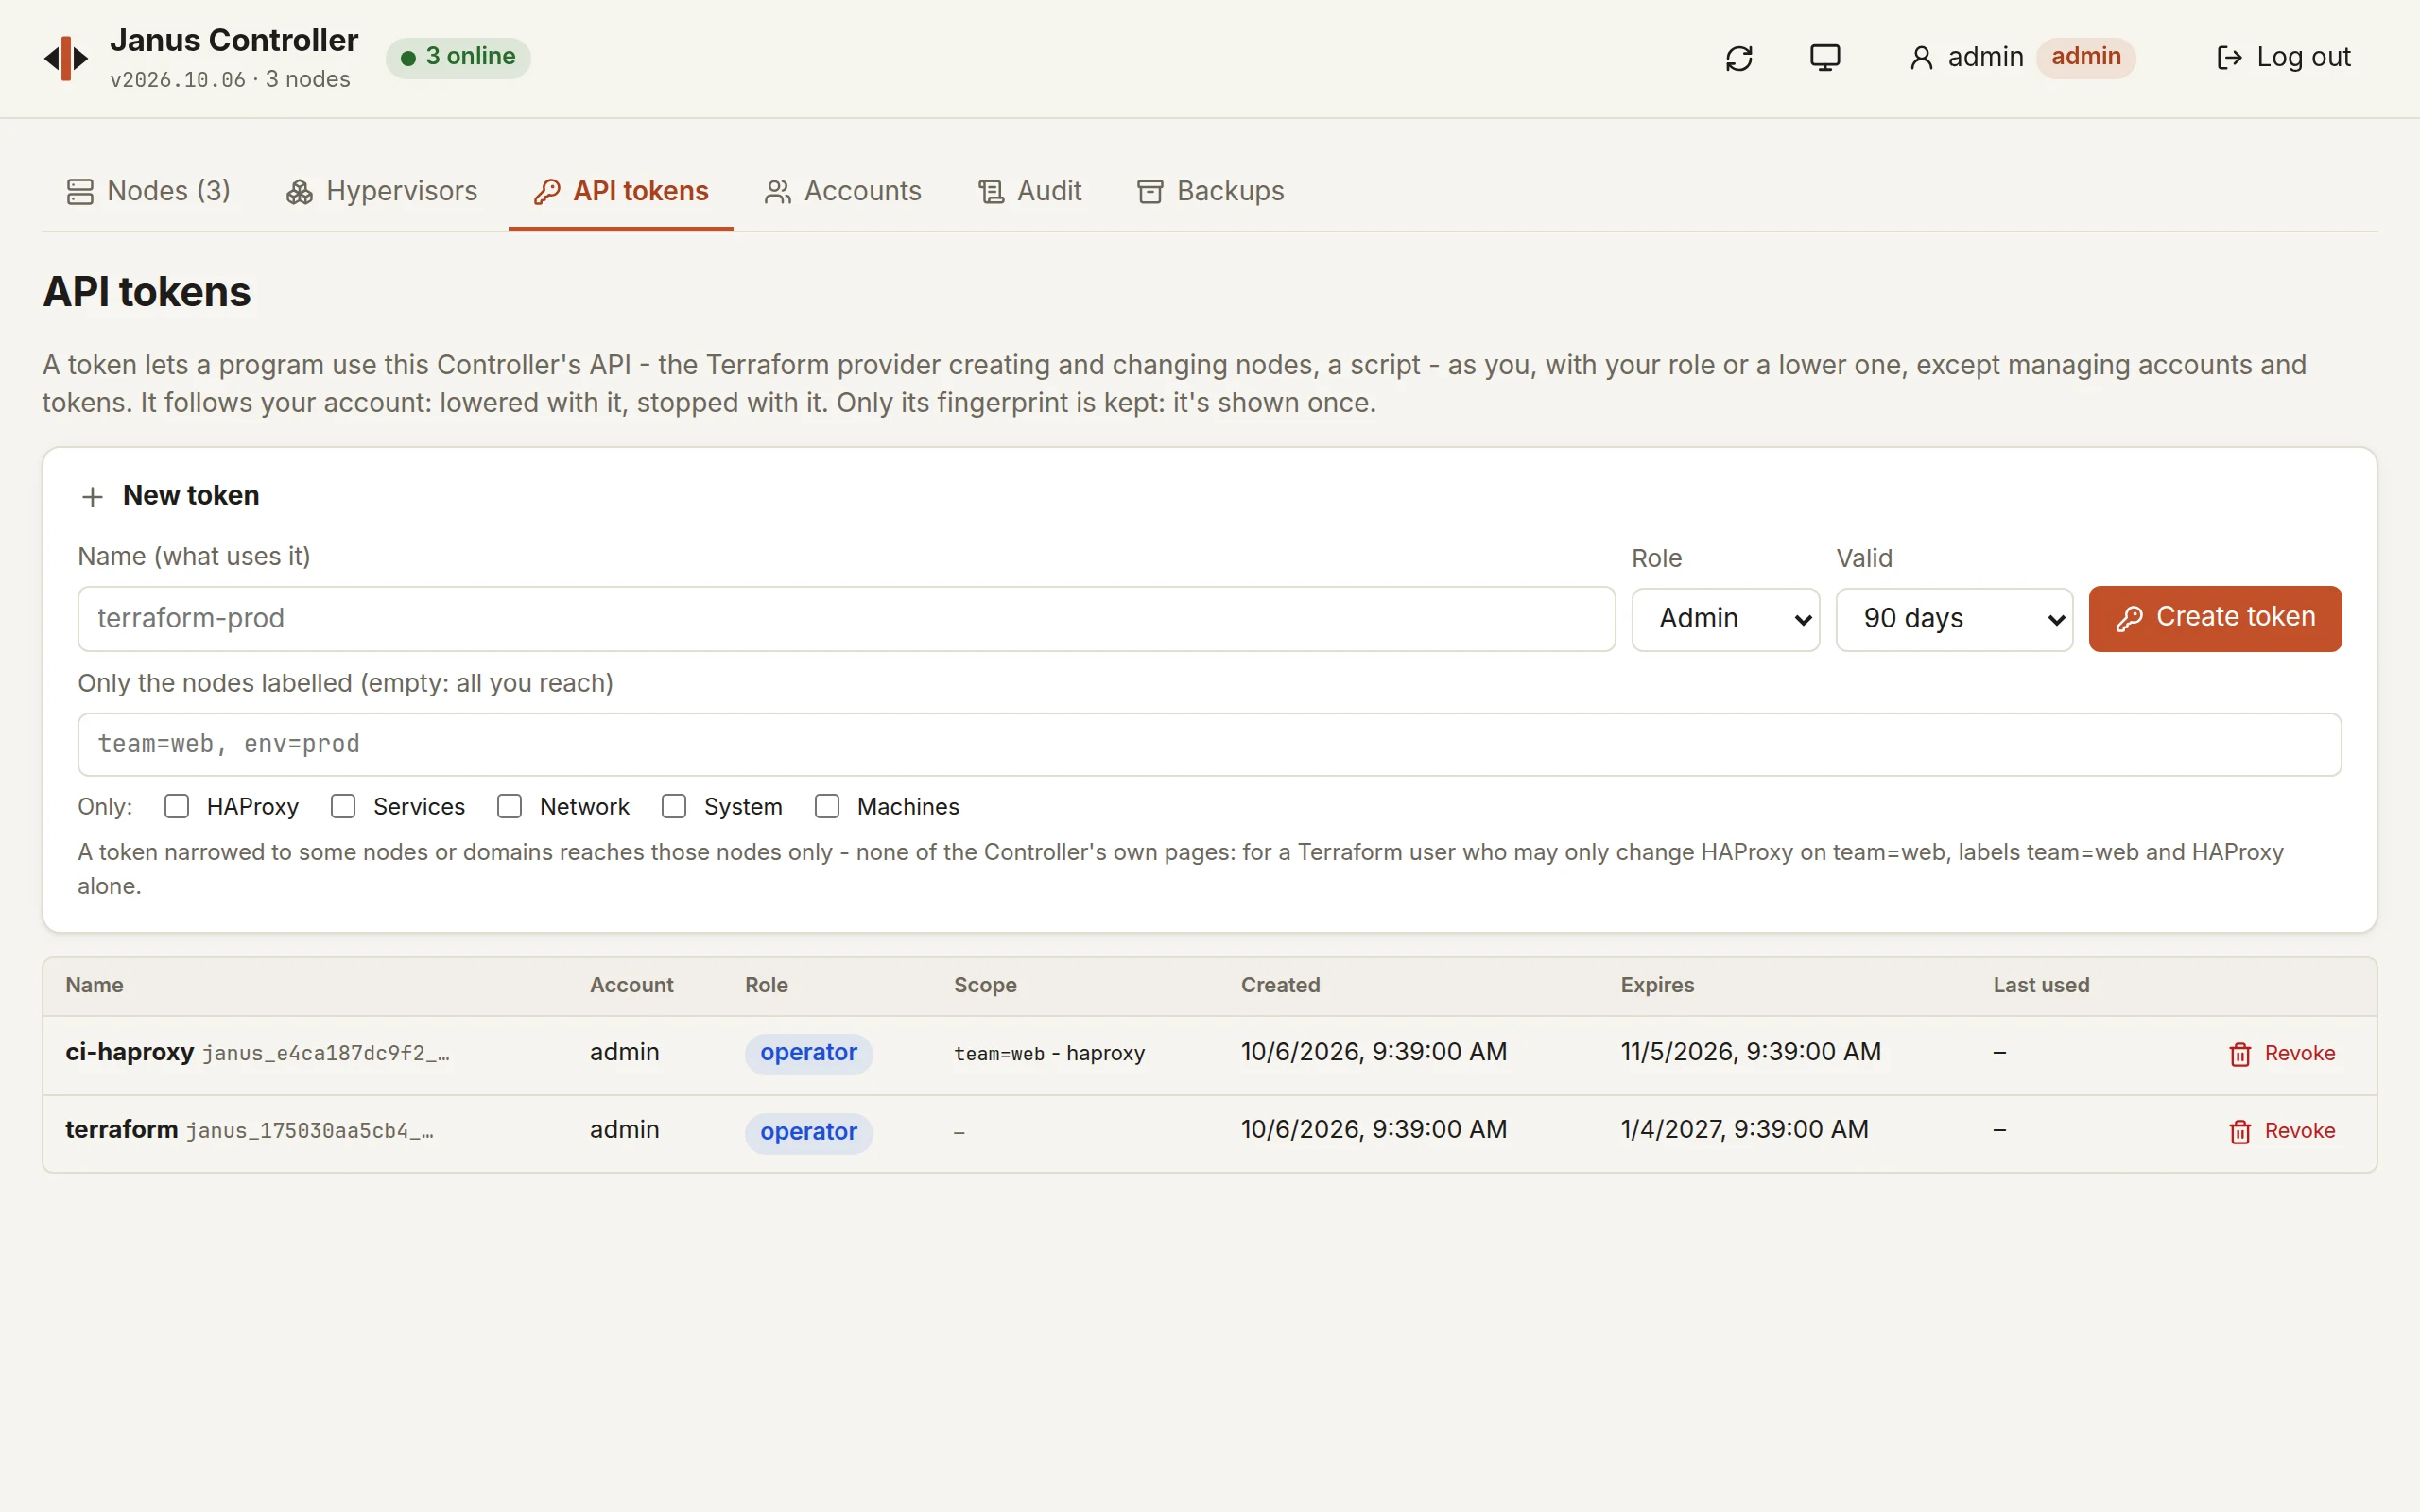Click the terraform token name

coord(121,1129)
